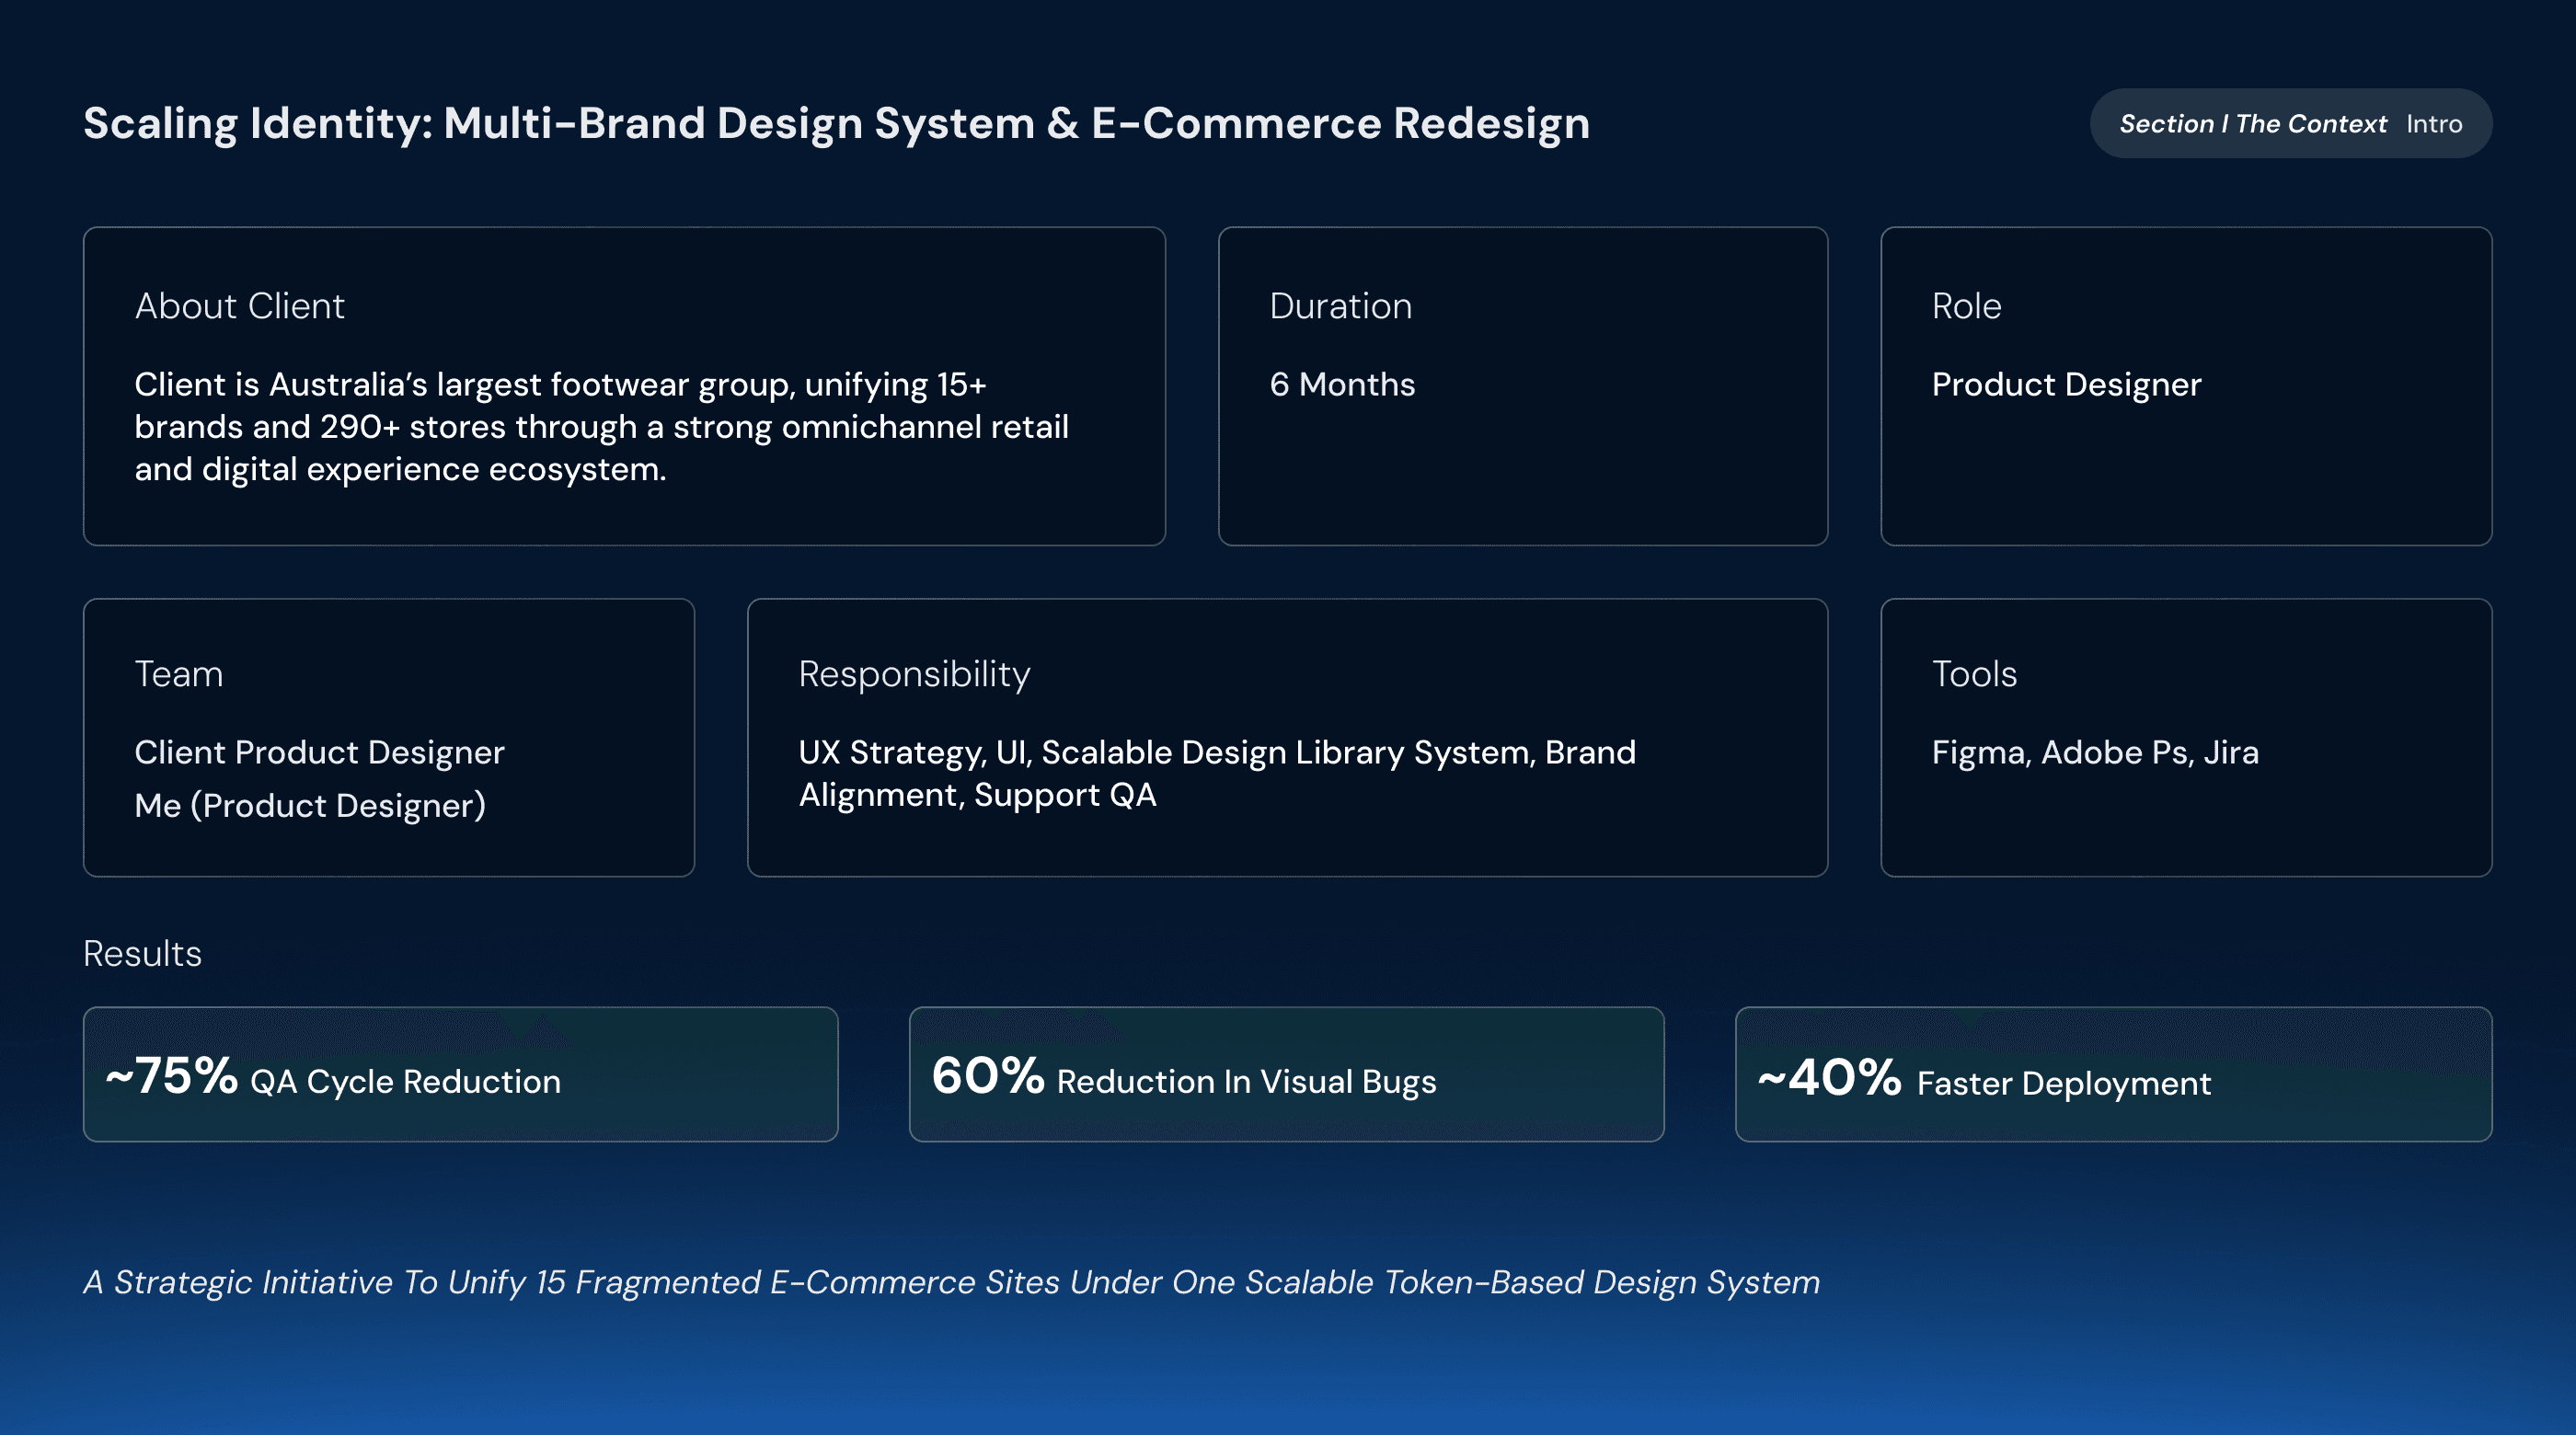Click the ~75% QA Cycle Reduction card
This screenshot has width=2576, height=1435.
(460, 1074)
